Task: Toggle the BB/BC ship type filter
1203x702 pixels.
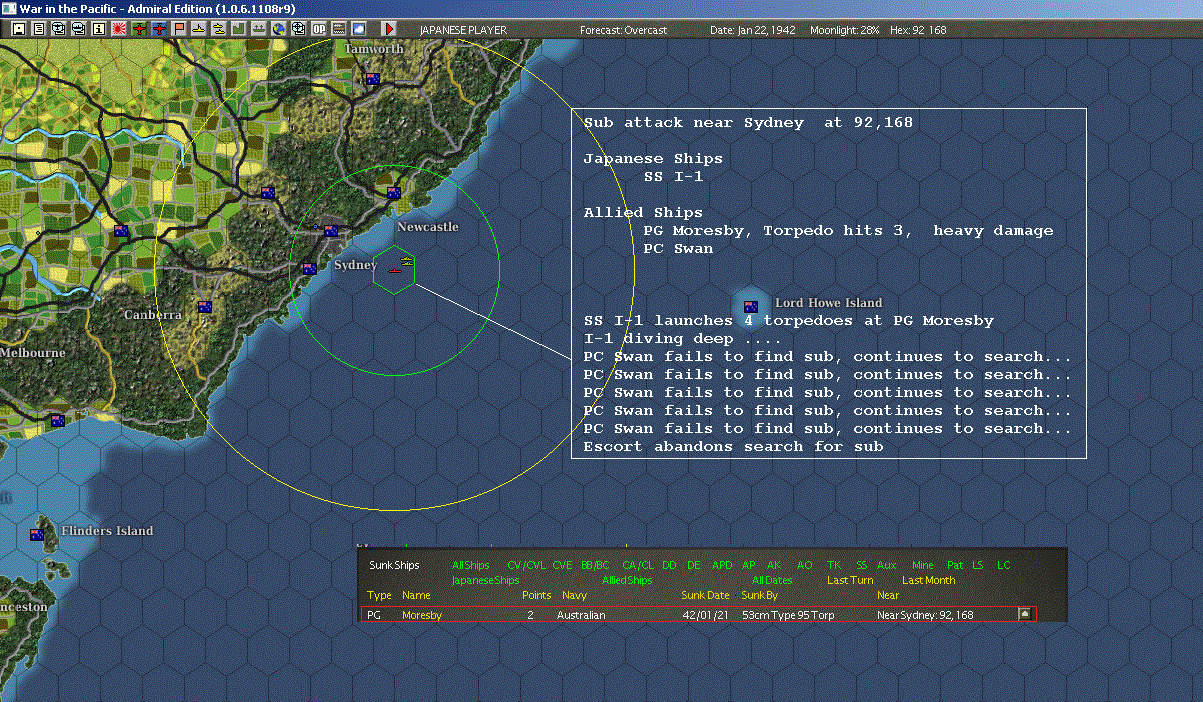Action: pos(595,565)
